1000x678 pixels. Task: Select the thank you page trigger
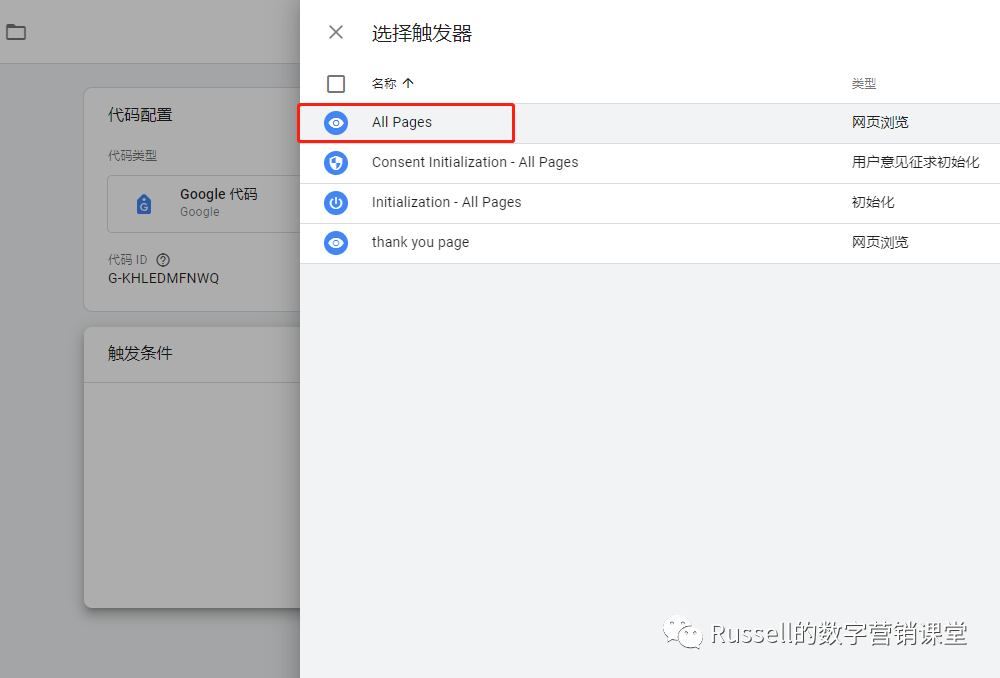(x=420, y=242)
